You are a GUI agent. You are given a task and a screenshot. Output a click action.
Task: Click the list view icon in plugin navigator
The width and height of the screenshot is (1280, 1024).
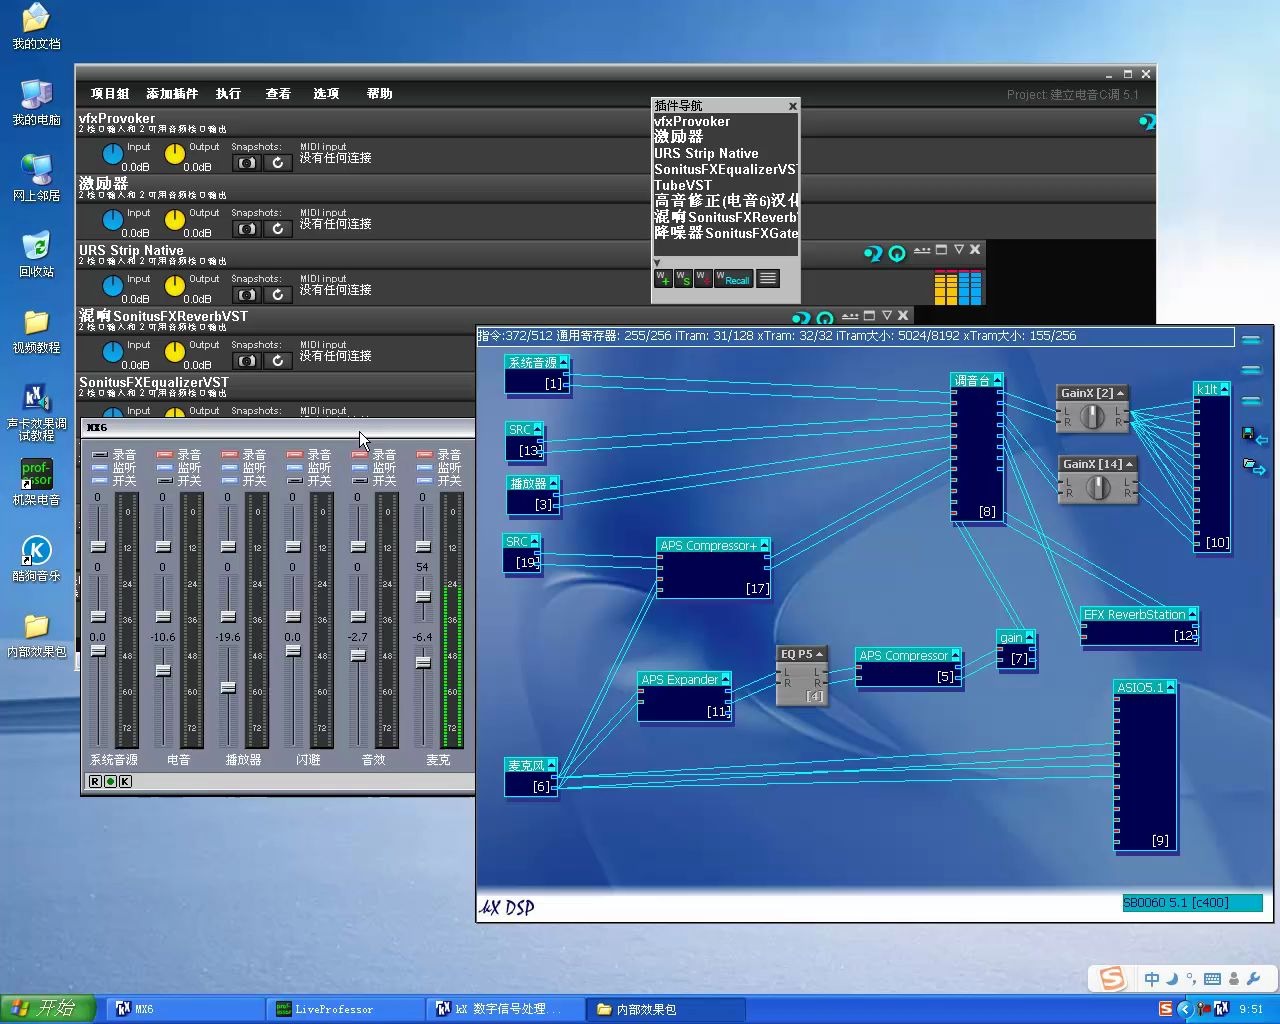768,278
